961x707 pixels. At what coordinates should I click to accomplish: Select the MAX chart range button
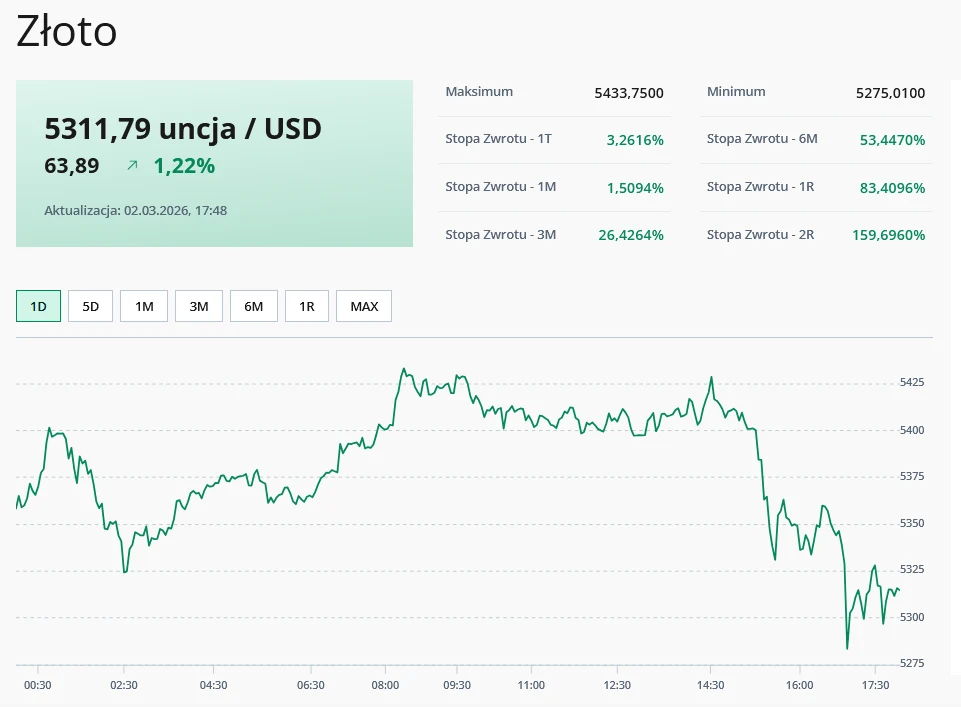364,306
